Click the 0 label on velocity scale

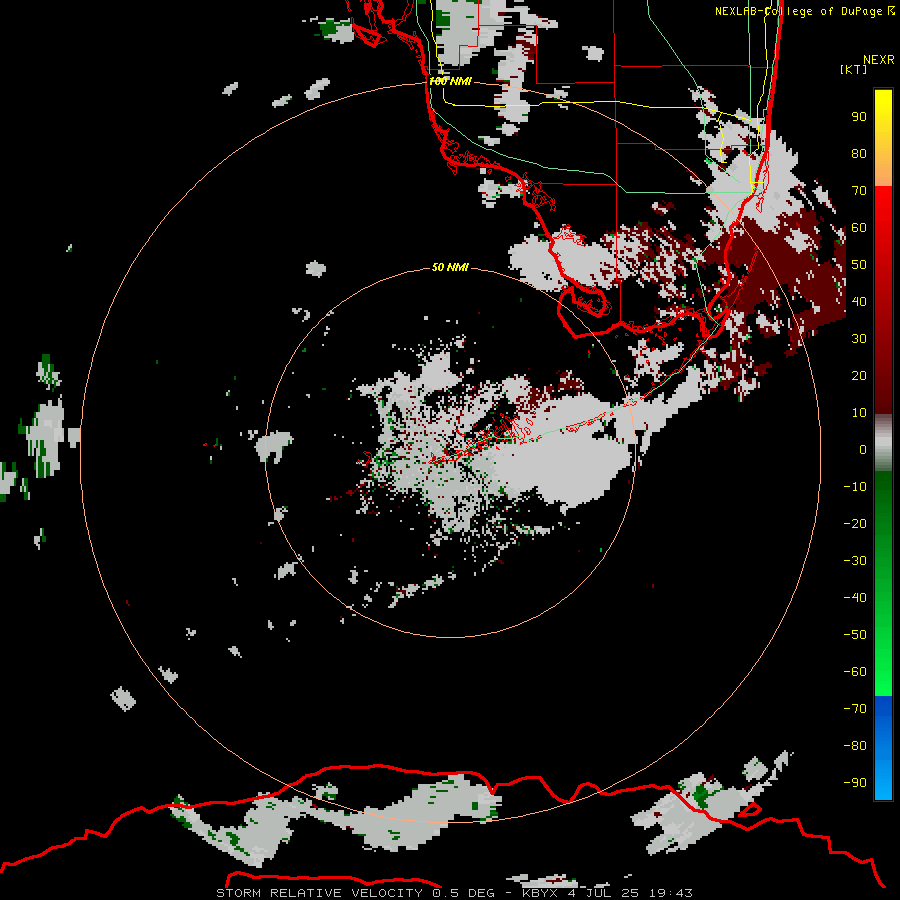863,450
